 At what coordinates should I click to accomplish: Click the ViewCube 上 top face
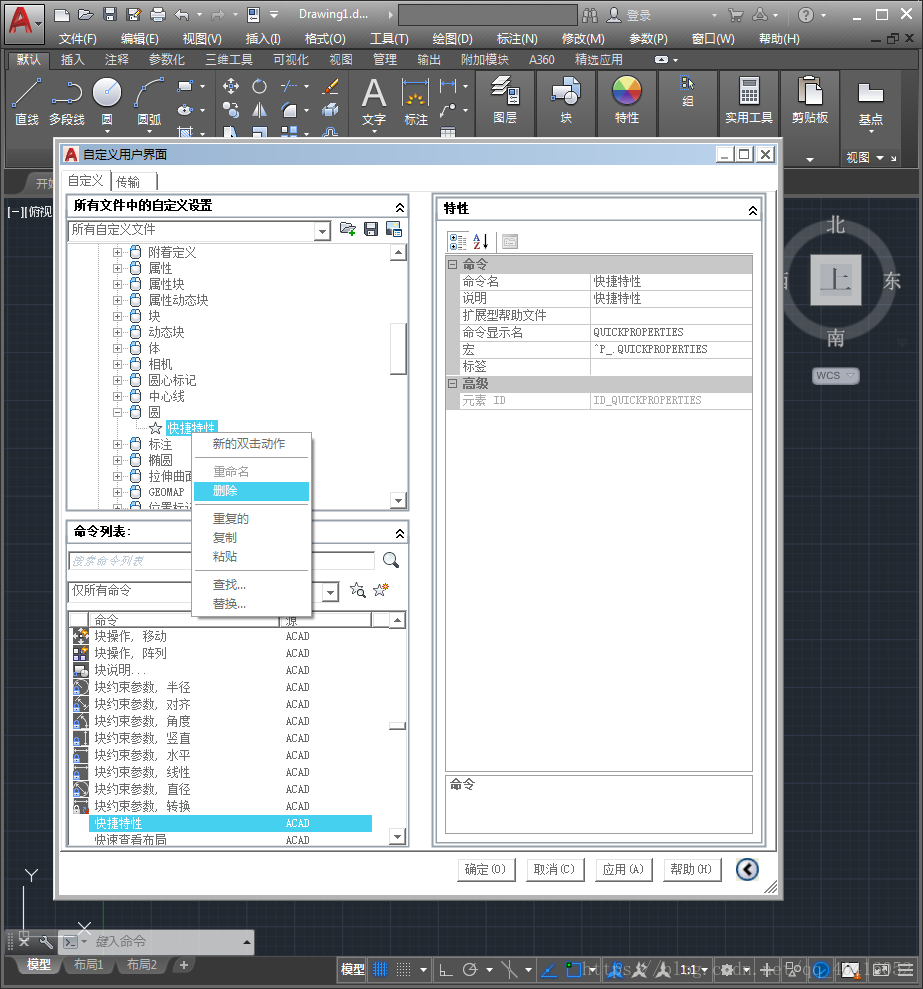tap(835, 279)
